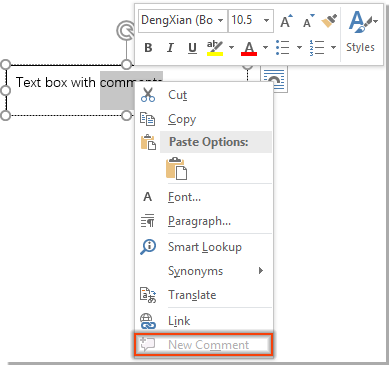Click the Translate icon

pyautogui.click(x=148, y=295)
